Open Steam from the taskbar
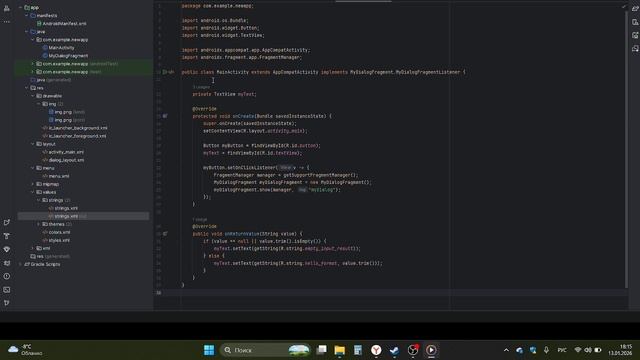Viewport: 640px width, 360px height. 394,350
